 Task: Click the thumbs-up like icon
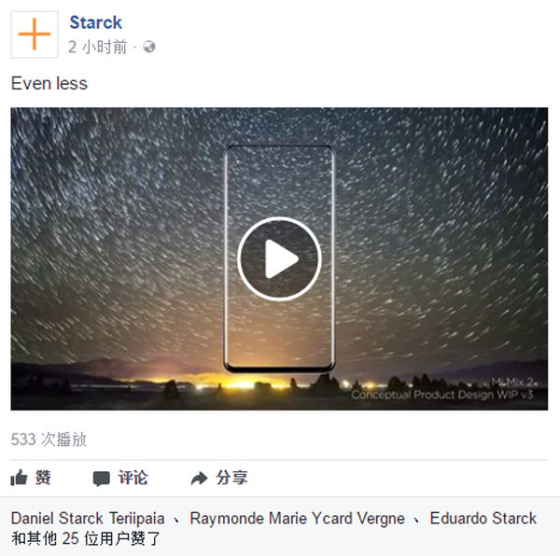[19, 477]
